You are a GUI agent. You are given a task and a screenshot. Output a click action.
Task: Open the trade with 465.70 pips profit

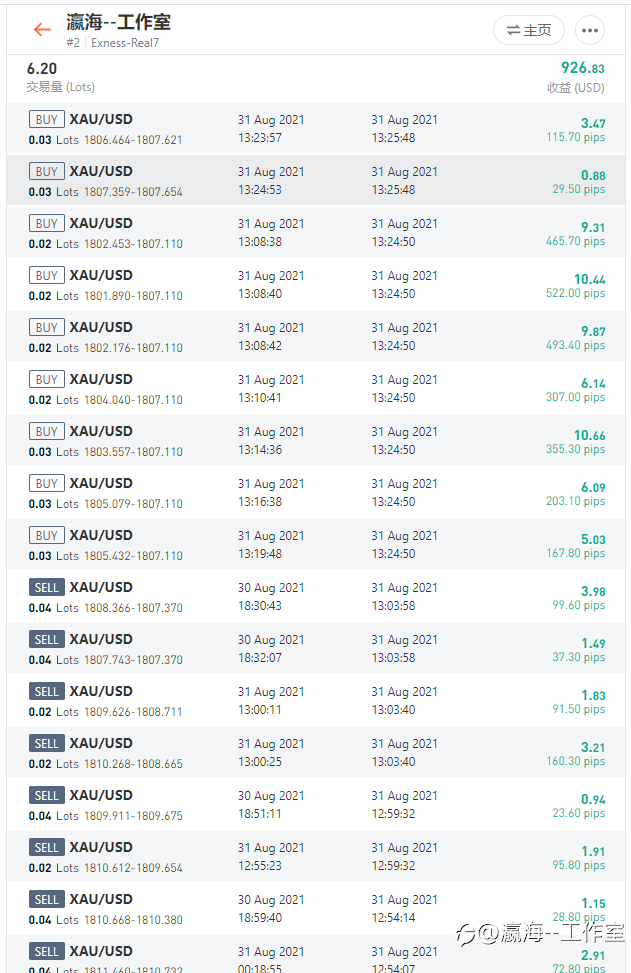pyautogui.click(x=316, y=233)
